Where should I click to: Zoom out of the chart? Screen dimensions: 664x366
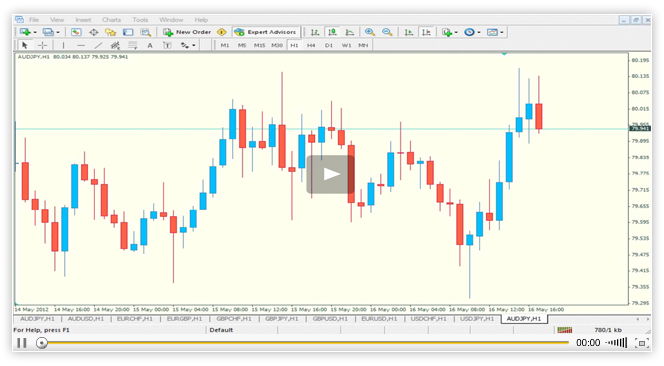(387, 32)
